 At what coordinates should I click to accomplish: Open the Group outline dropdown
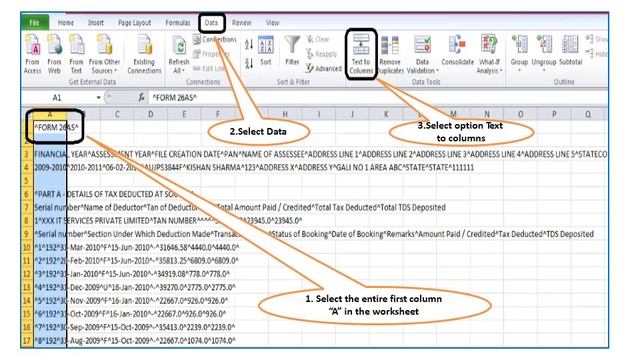pyautogui.click(x=519, y=54)
